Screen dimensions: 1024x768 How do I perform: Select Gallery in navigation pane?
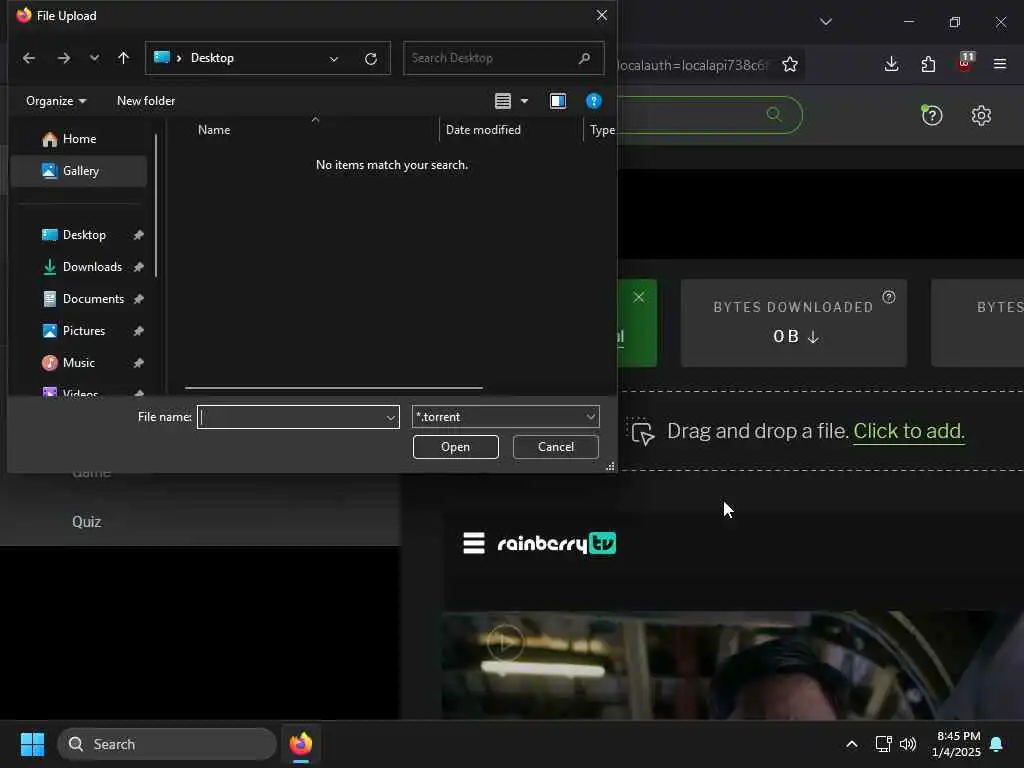(x=79, y=170)
